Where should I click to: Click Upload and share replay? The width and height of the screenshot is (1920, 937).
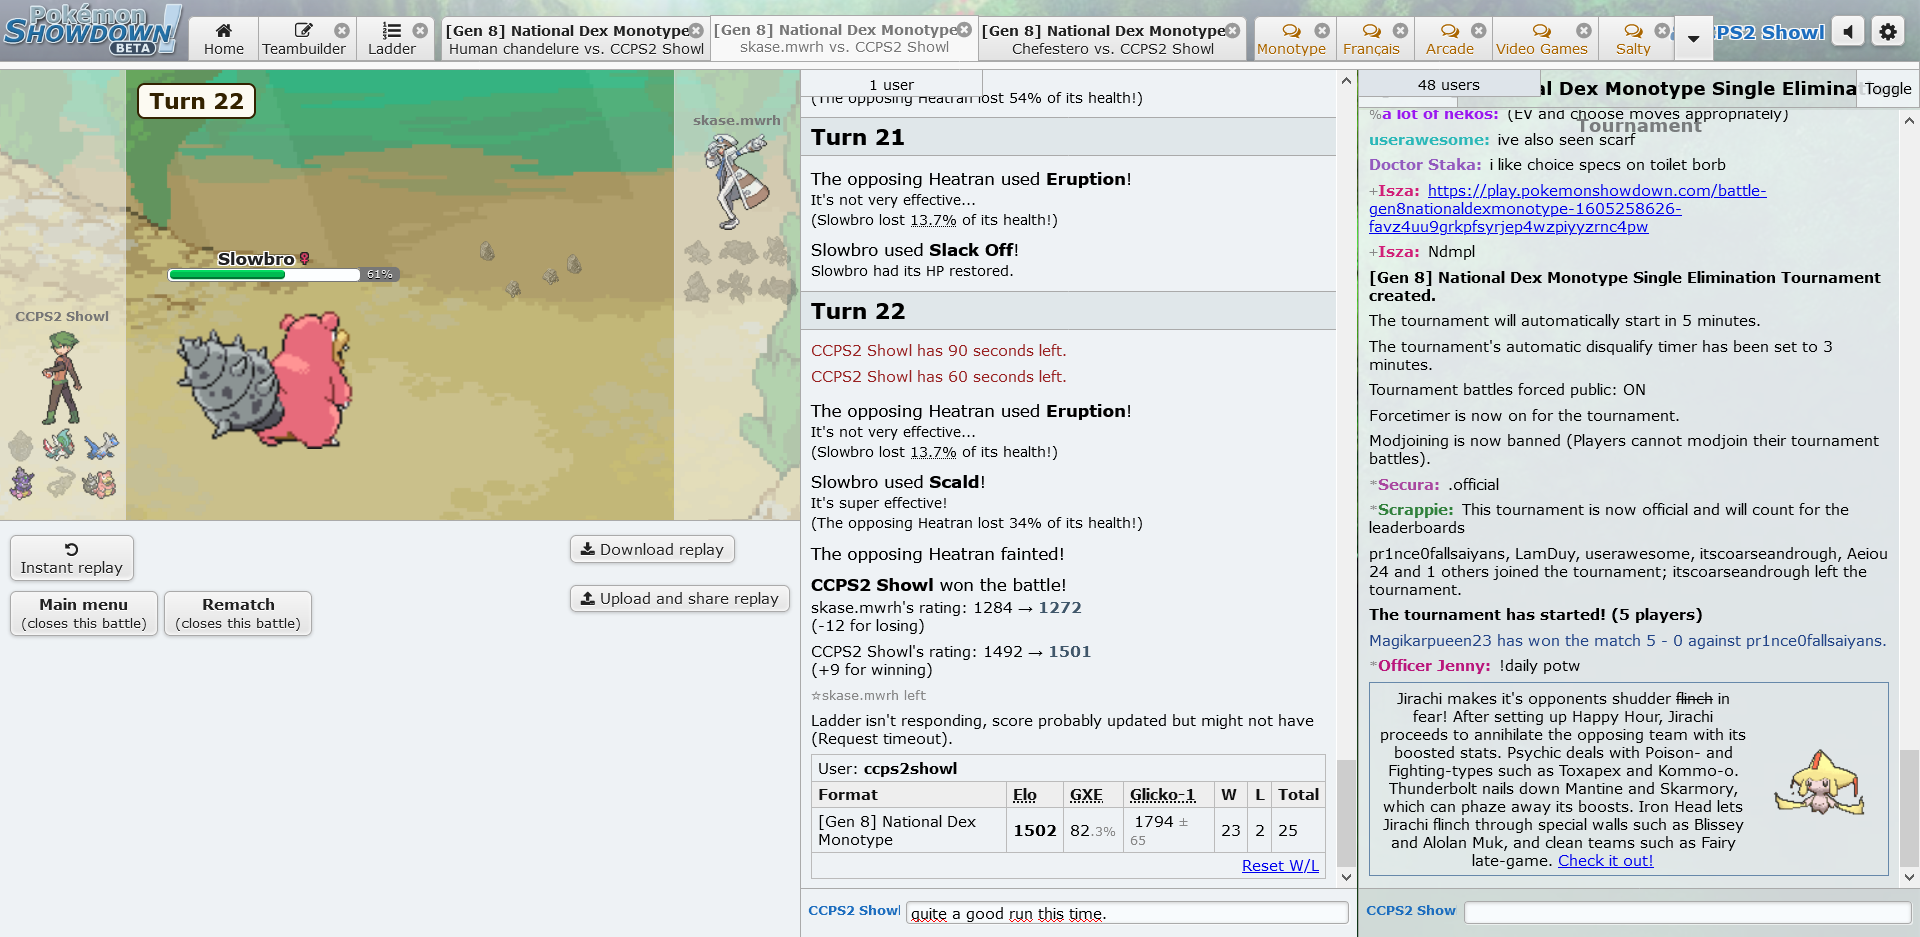[680, 598]
